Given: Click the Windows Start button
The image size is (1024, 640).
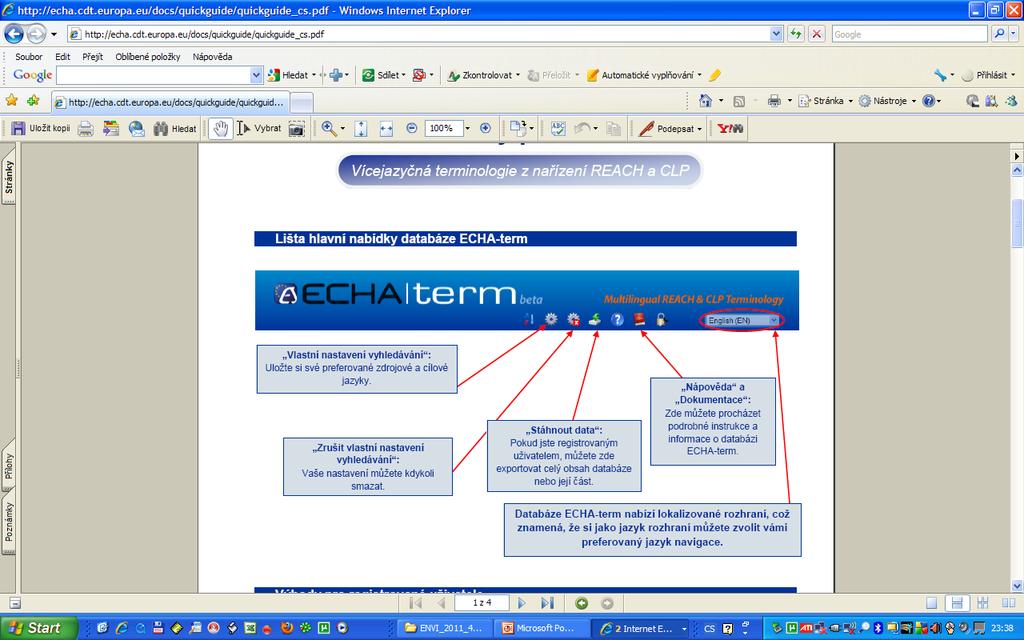Looking at the screenshot, I should coord(38,628).
